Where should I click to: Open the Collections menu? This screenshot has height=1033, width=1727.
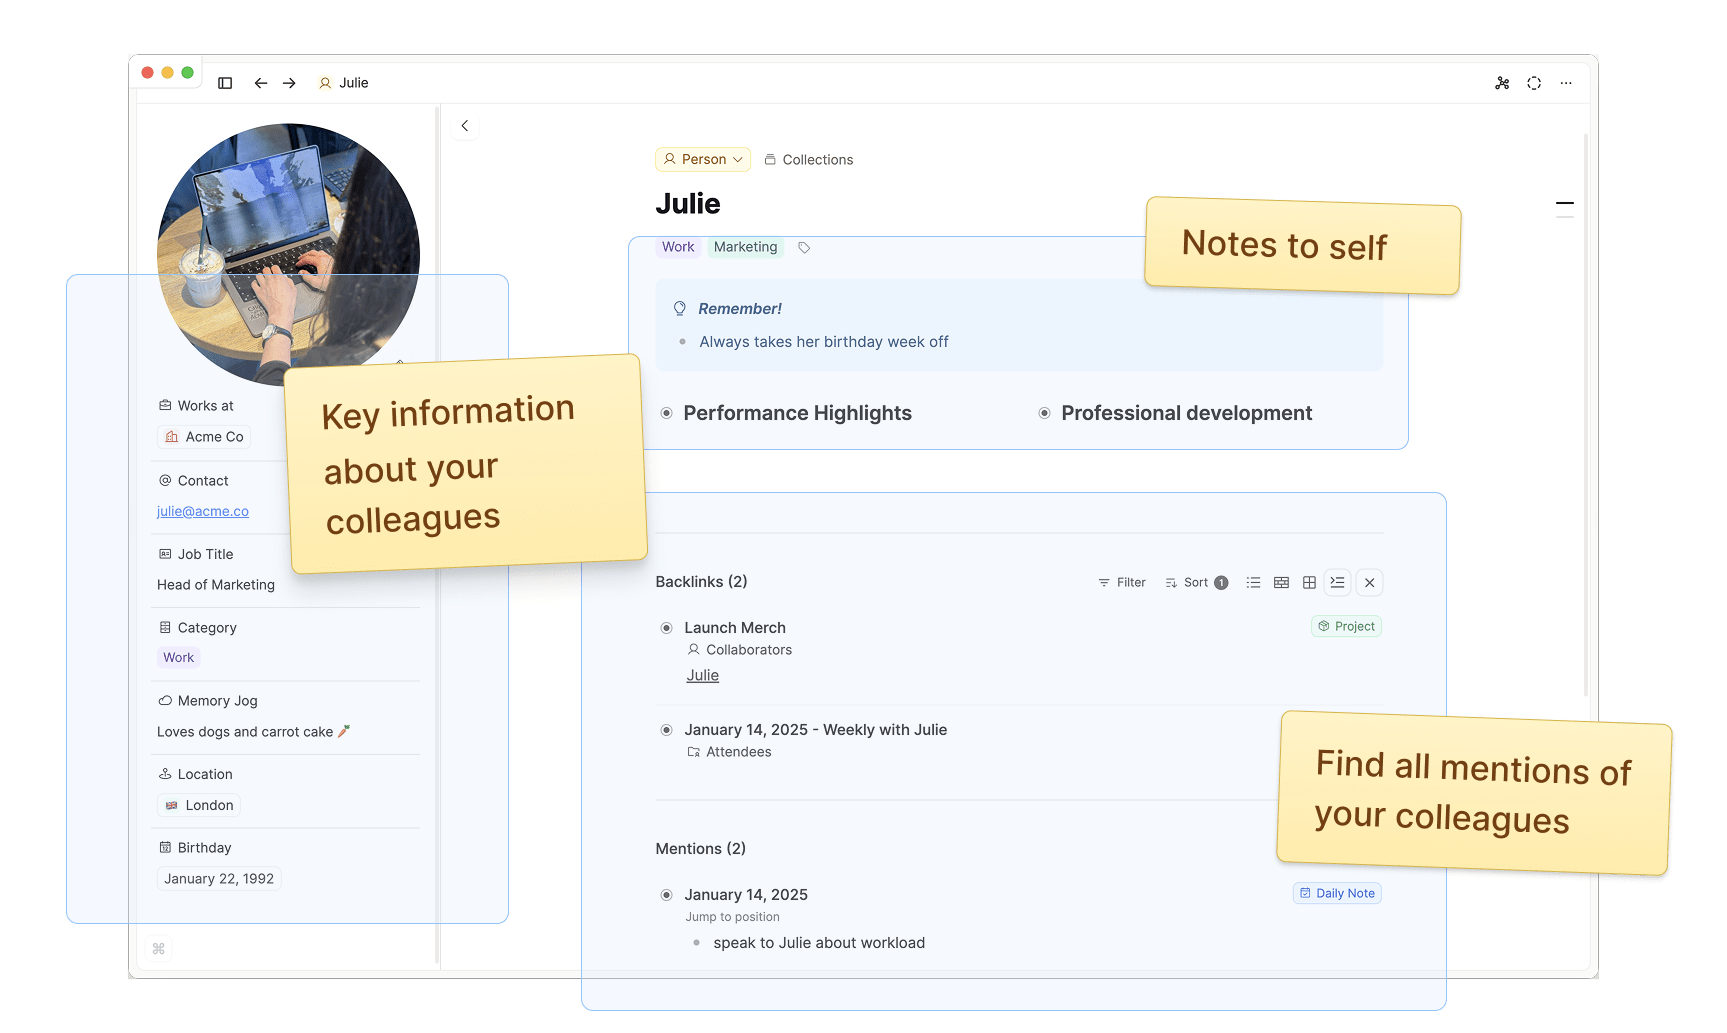pos(808,159)
